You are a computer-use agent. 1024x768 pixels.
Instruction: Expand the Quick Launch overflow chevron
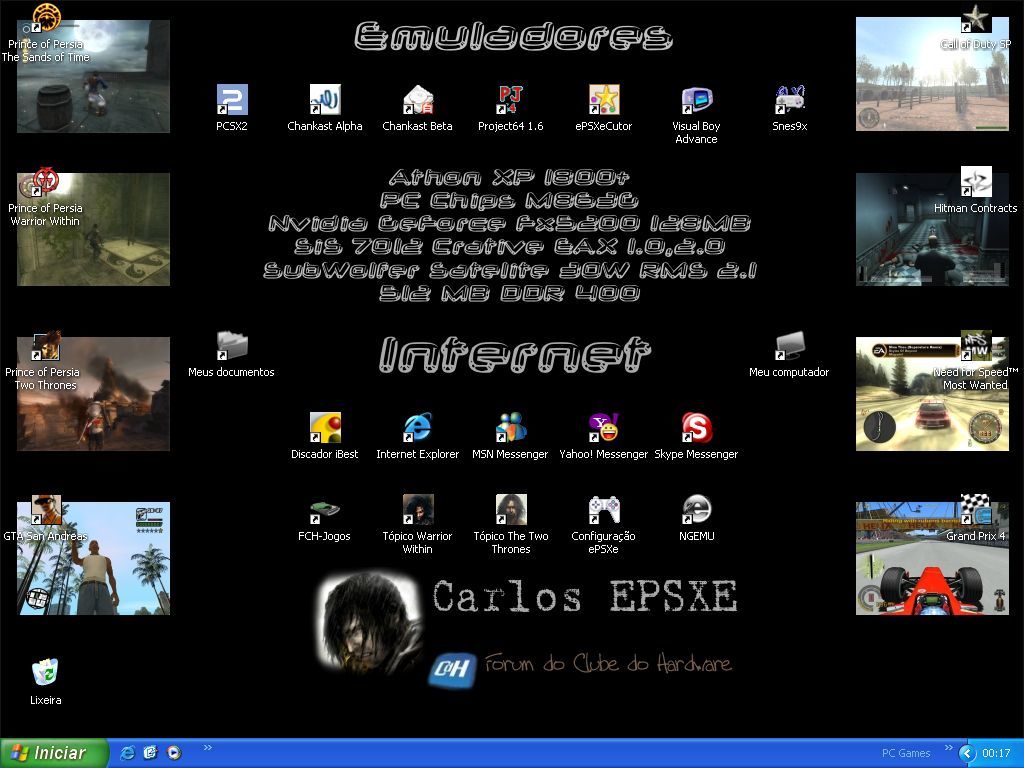pos(208,747)
